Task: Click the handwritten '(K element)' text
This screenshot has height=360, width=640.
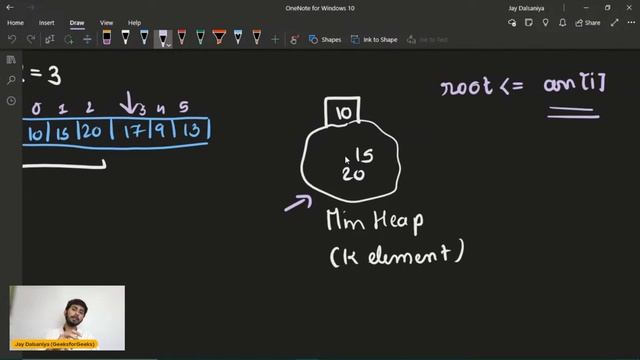Action: (x=396, y=254)
